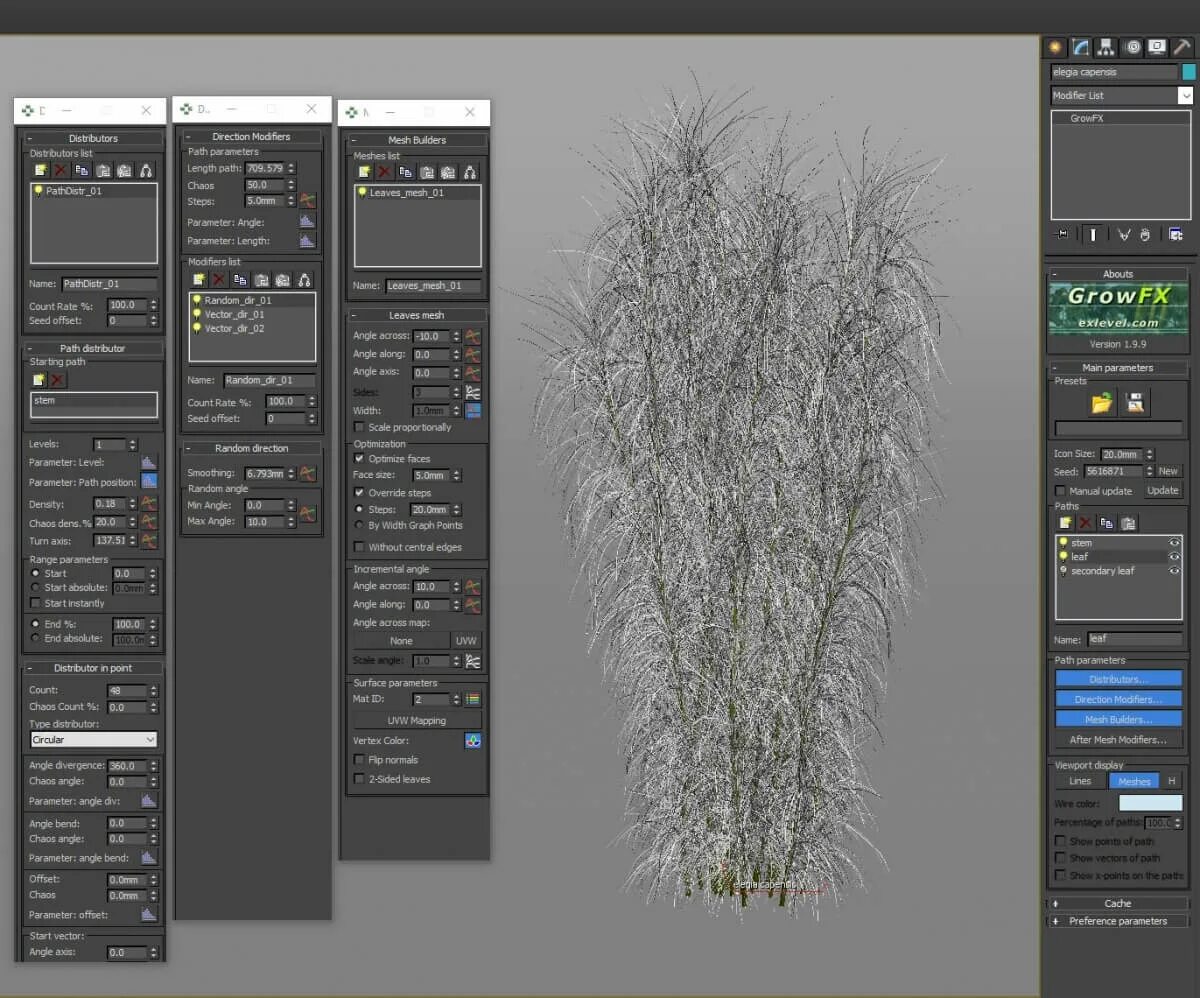The width and height of the screenshot is (1200, 998).
Task: Add new modifier in Modifiers list toolbar
Action: pyautogui.click(x=198, y=279)
